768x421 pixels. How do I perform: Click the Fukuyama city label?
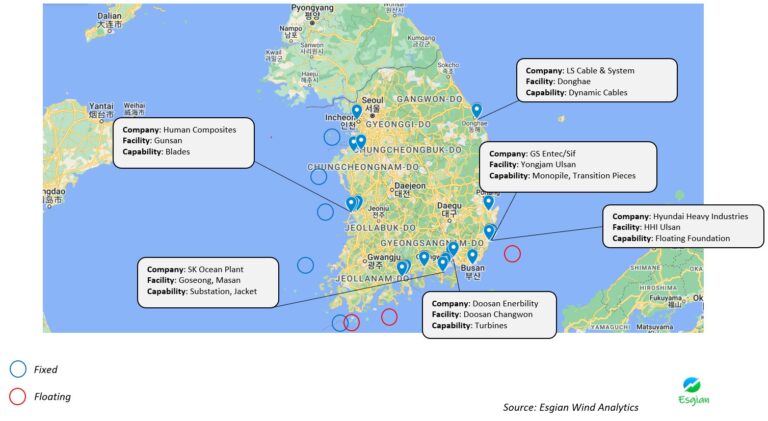tap(666, 301)
